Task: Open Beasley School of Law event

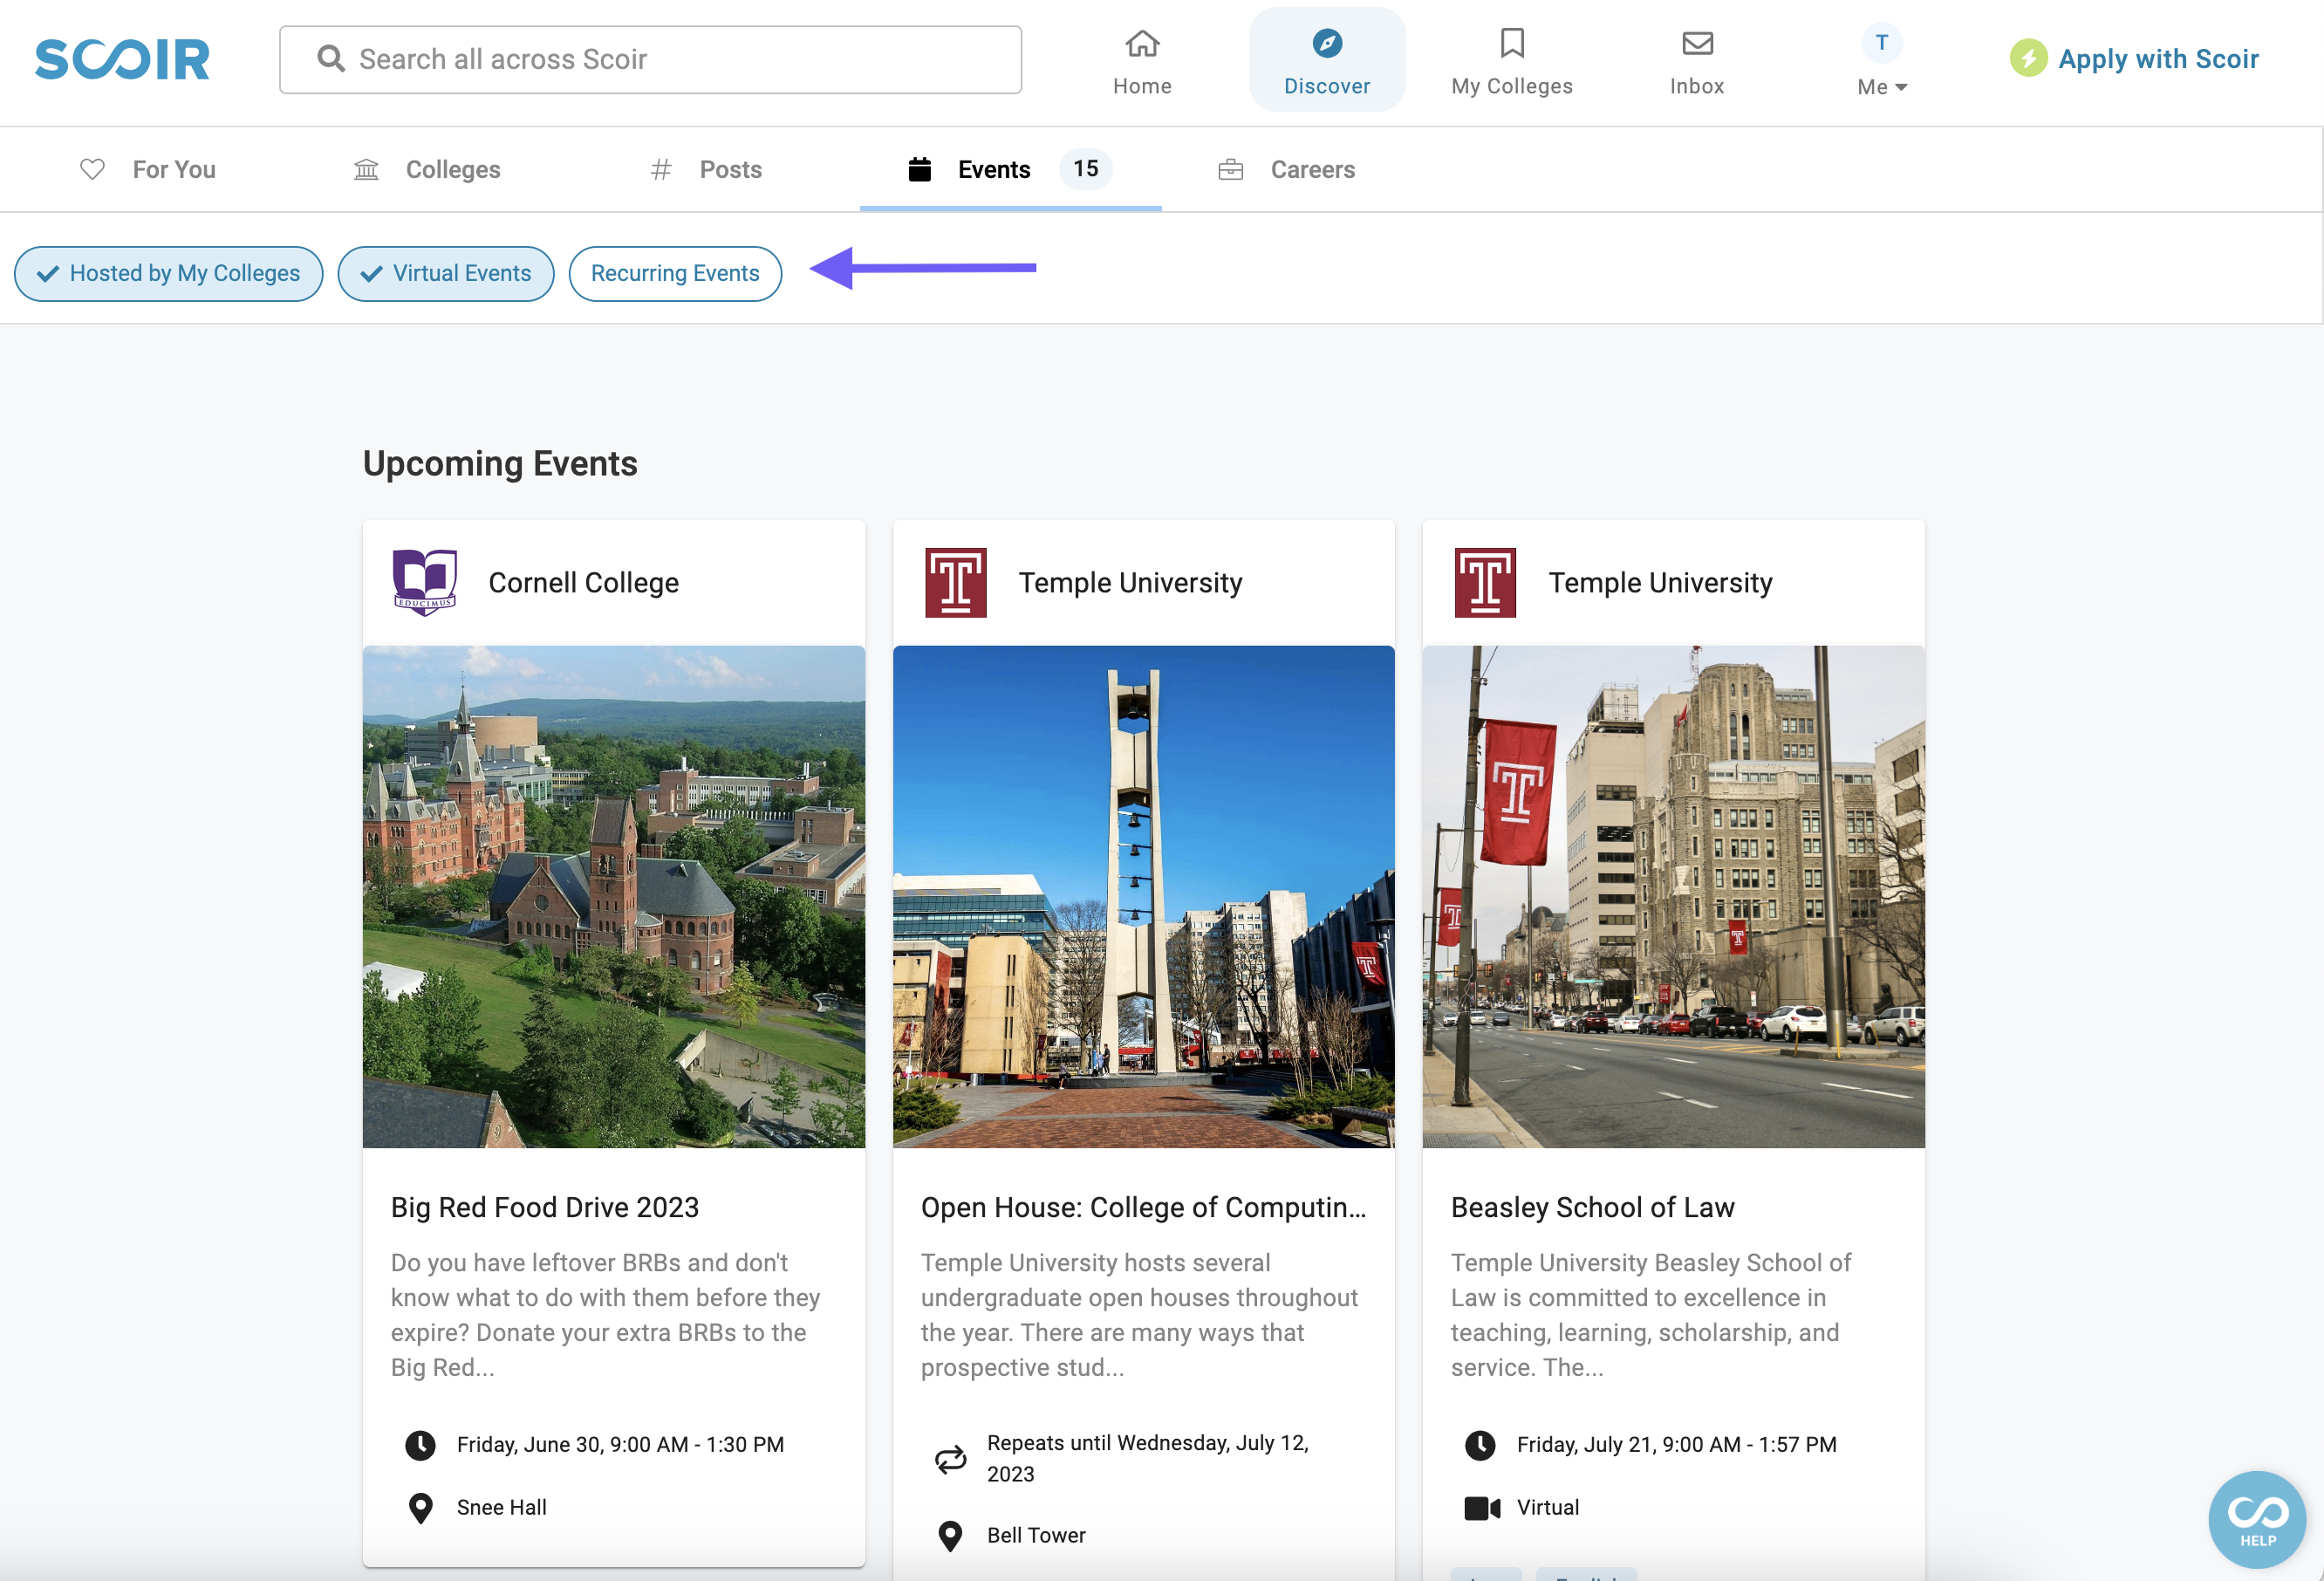Action: point(1592,1207)
